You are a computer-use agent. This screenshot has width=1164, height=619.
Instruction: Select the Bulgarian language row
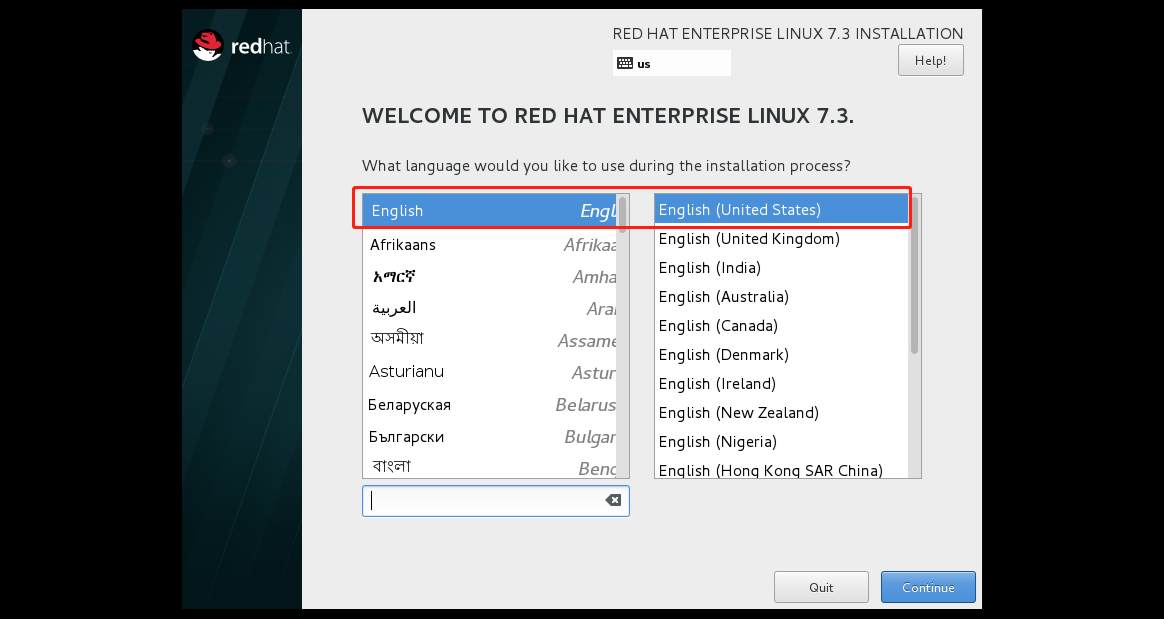click(x=489, y=436)
